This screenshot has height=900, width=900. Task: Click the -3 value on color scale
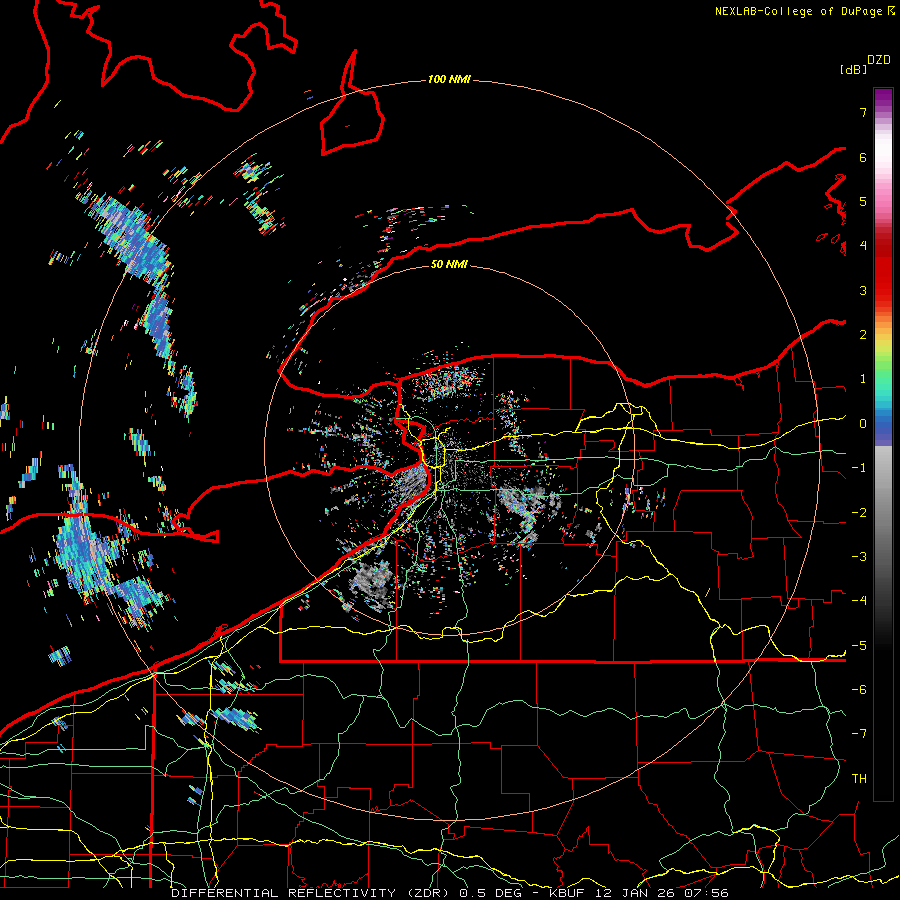pos(859,557)
